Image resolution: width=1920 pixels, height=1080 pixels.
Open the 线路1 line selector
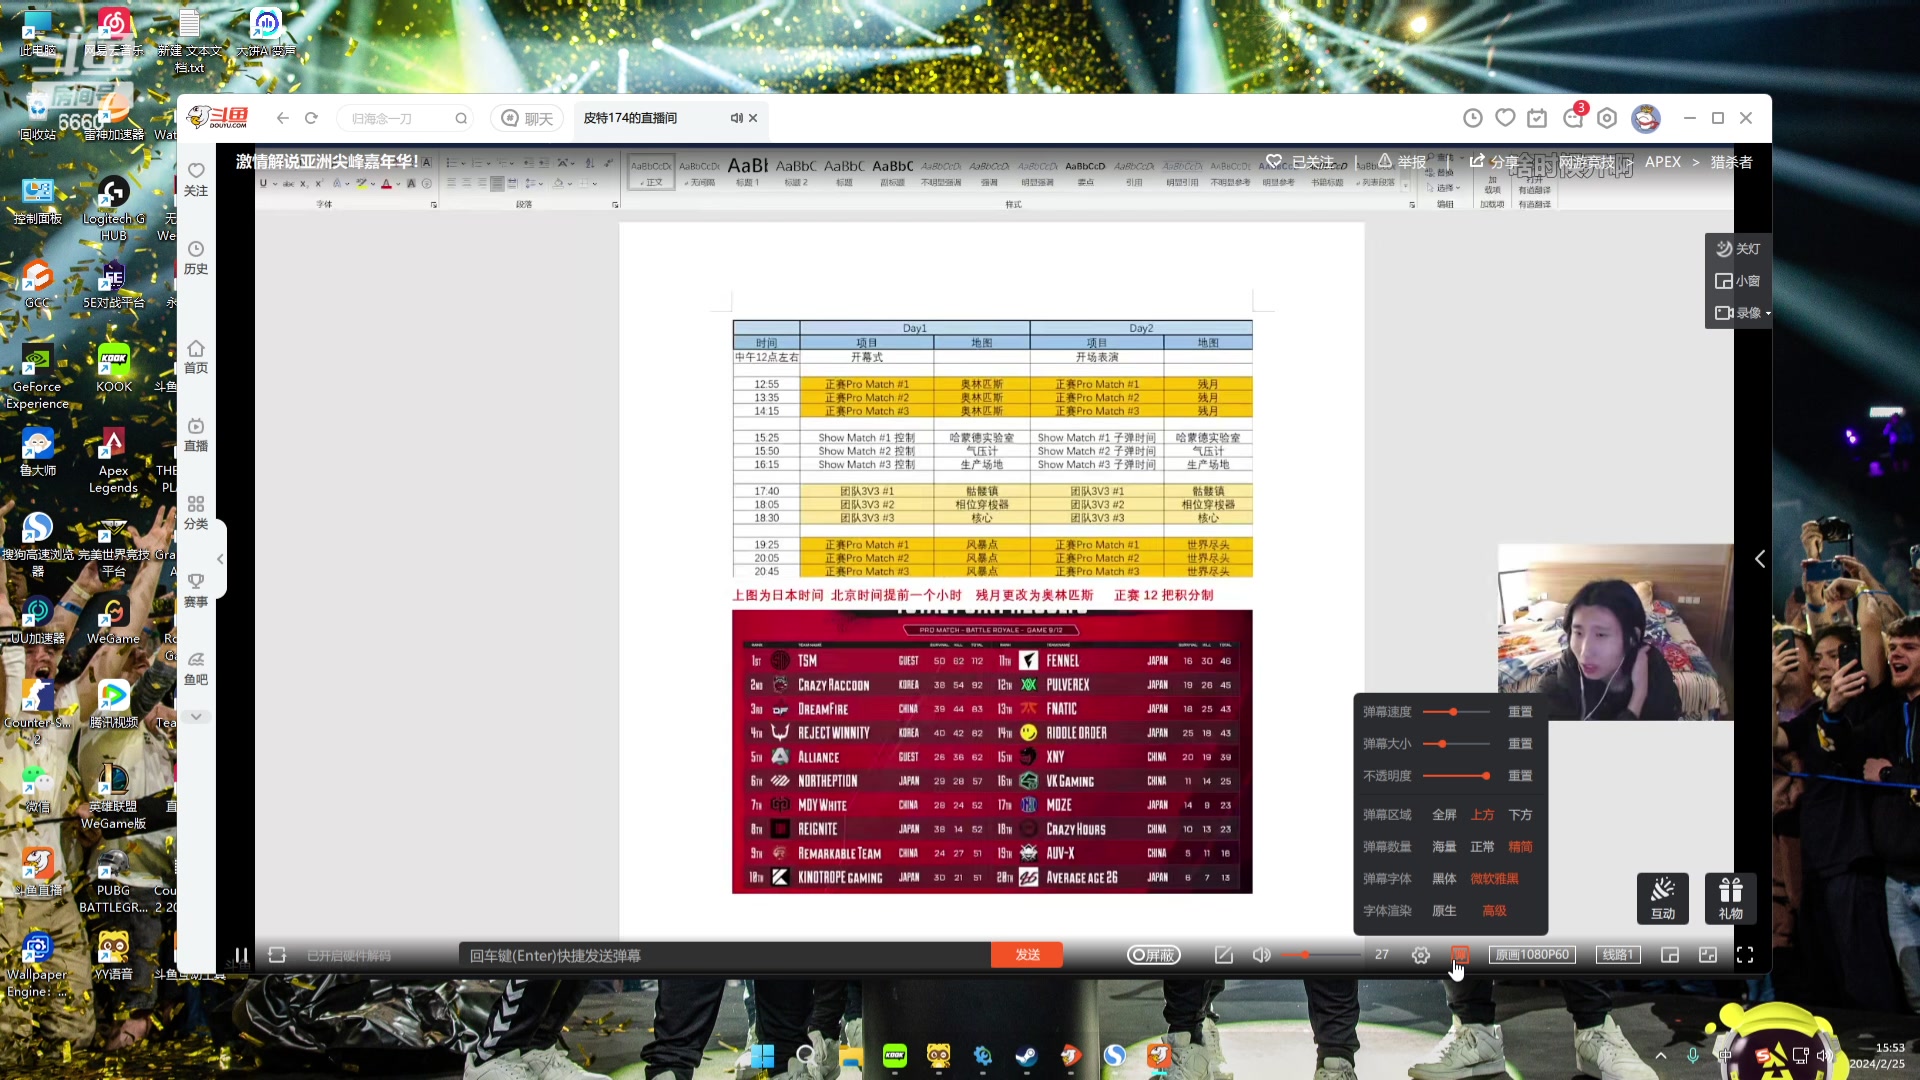(1618, 955)
